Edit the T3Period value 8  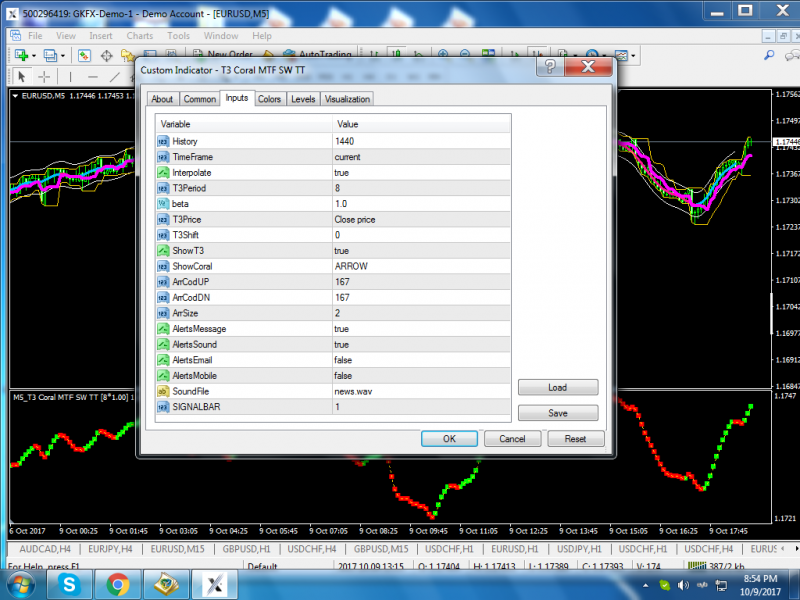[421, 188]
